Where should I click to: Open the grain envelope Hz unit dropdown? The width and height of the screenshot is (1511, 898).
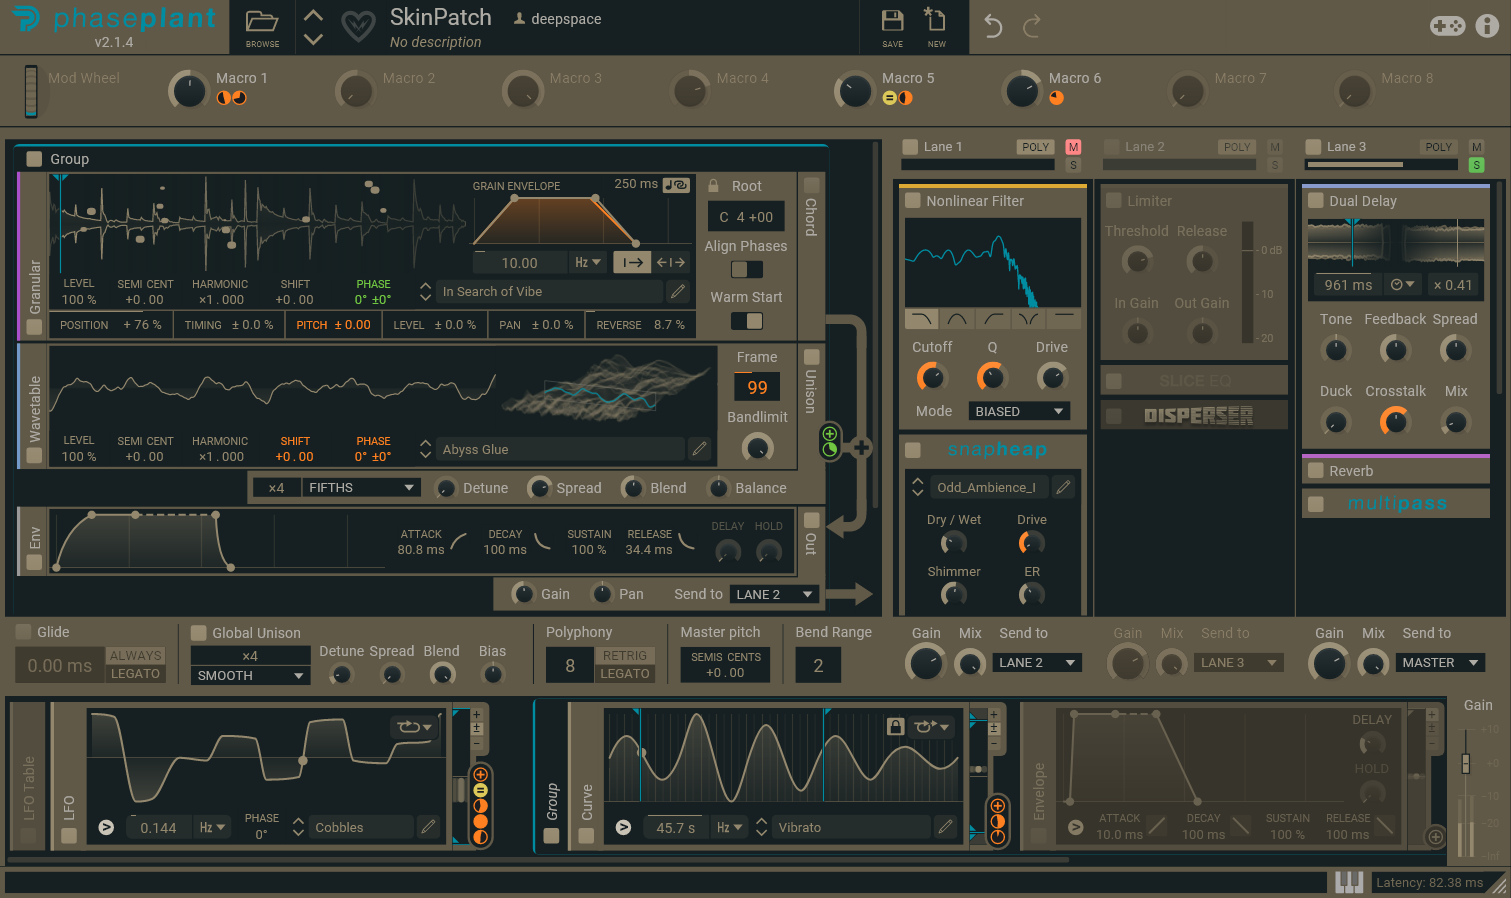[x=588, y=262]
